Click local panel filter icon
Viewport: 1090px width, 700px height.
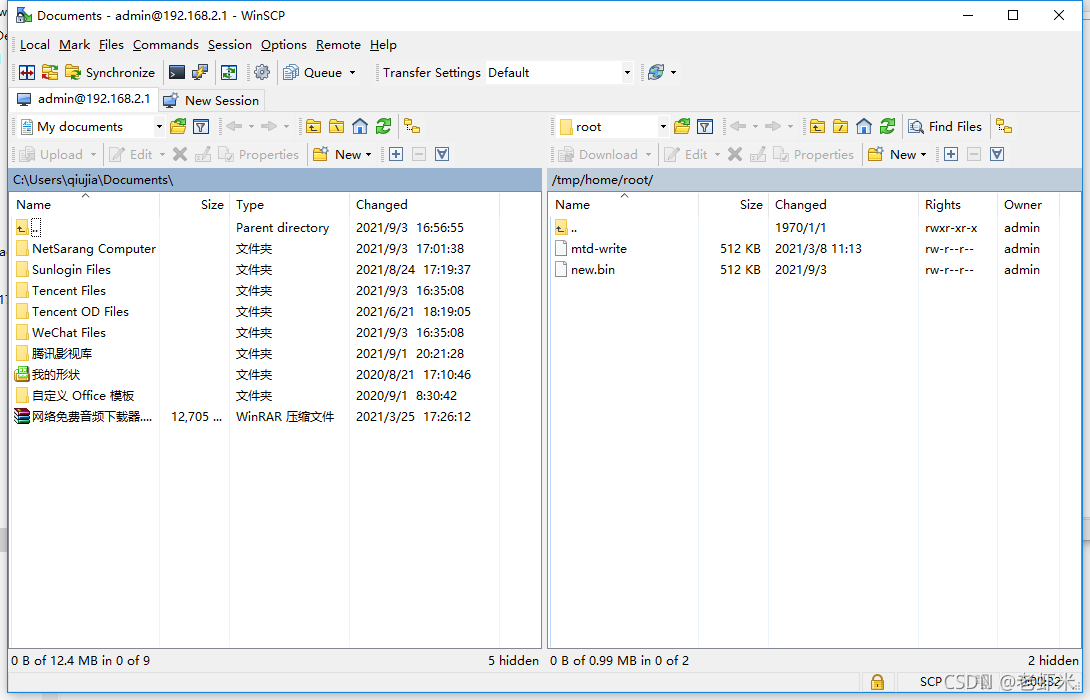201,127
